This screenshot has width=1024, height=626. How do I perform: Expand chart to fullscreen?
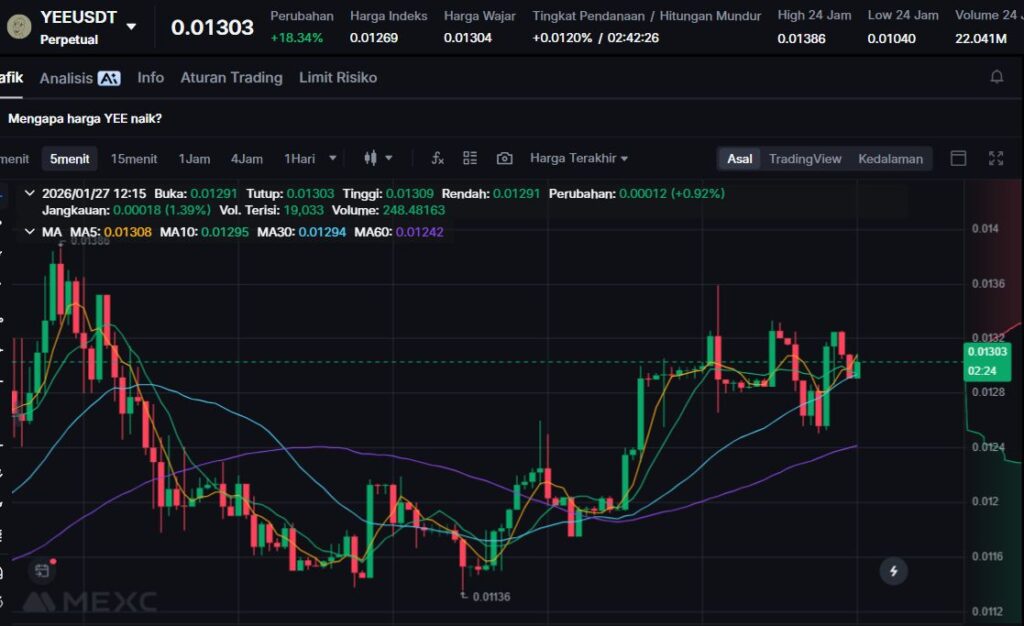[x=995, y=158]
